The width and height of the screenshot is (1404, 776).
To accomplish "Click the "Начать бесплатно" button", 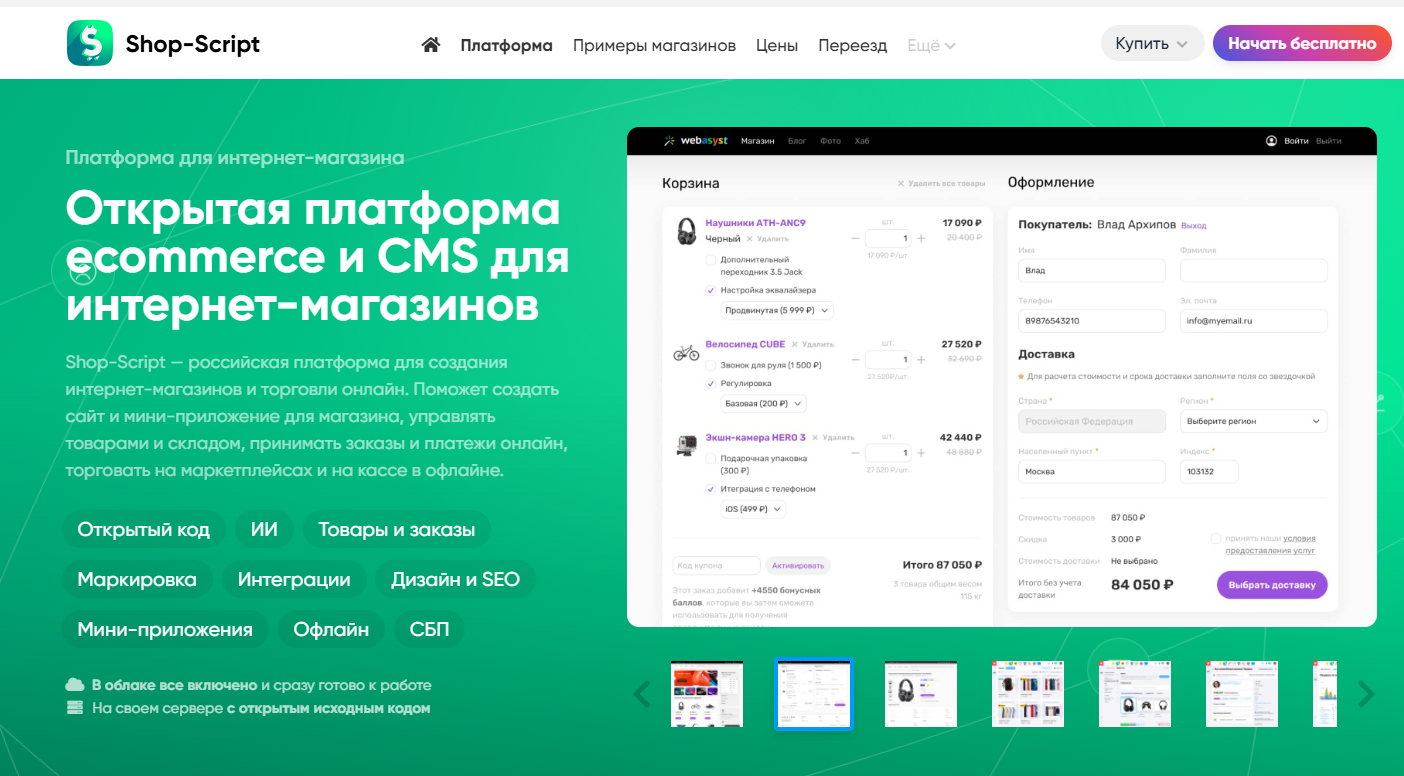I will coord(1302,44).
